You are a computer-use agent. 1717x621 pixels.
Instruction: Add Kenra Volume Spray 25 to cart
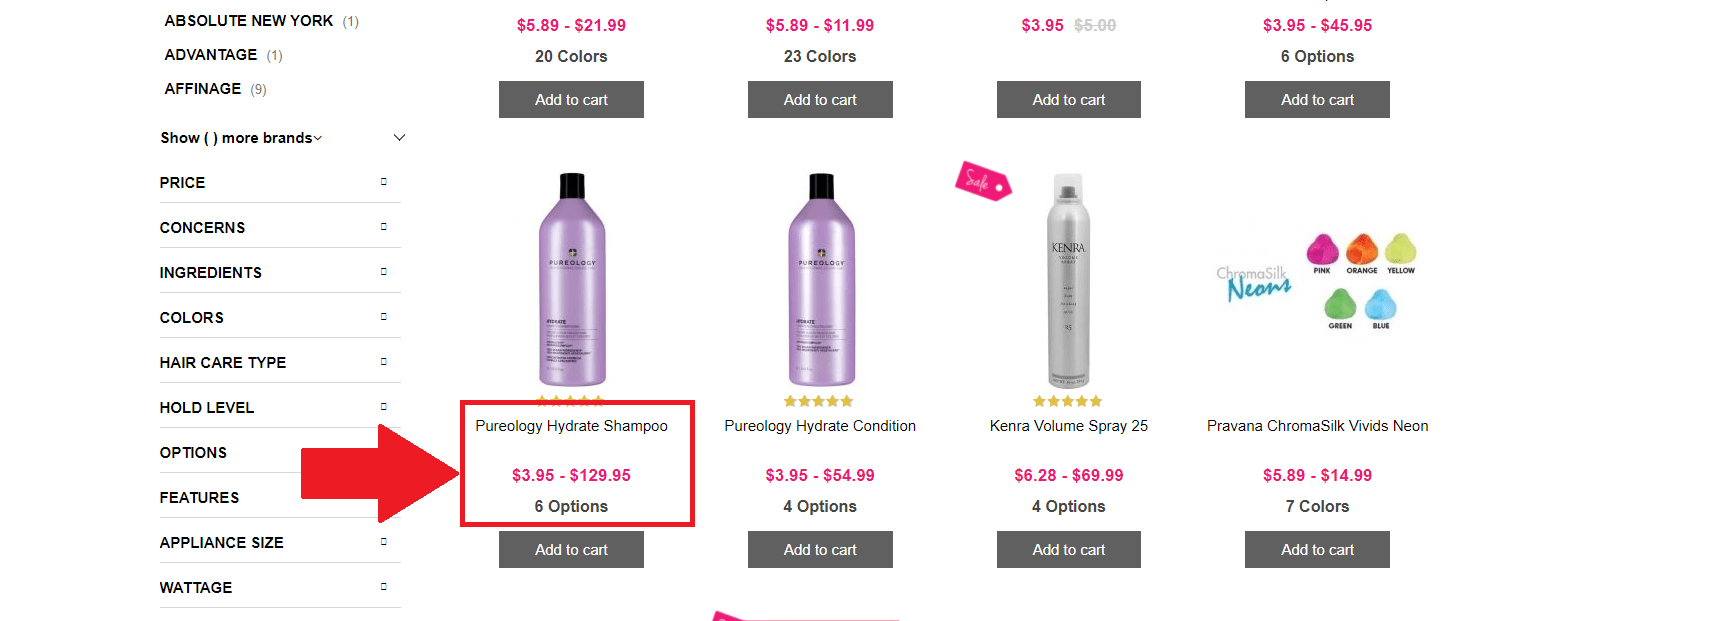1068,550
